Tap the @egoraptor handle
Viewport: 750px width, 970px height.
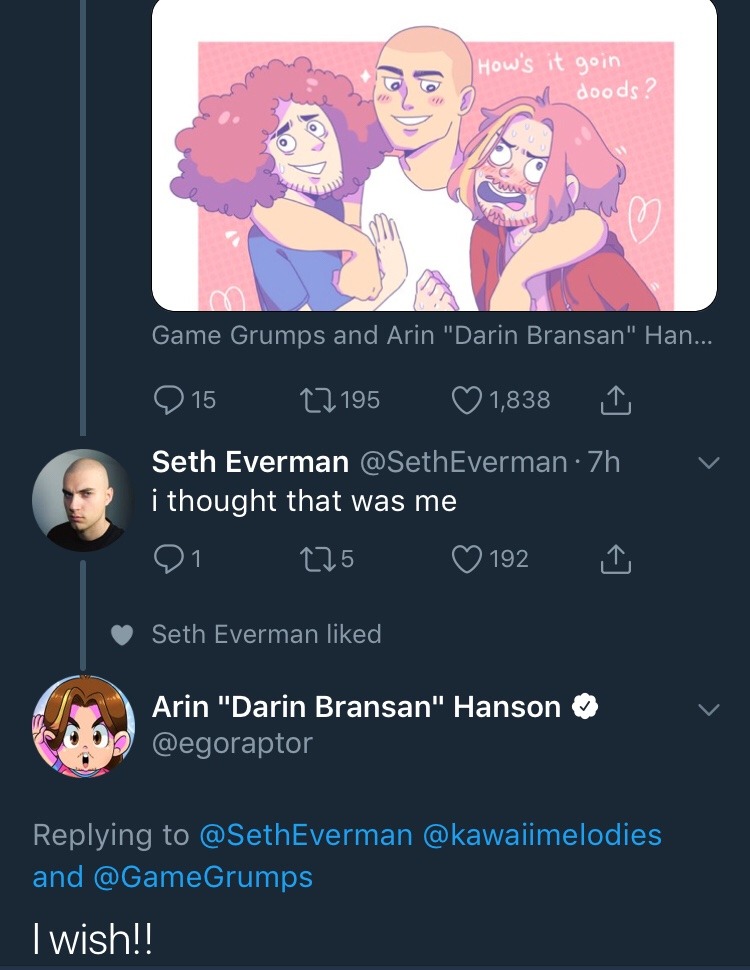pos(232,744)
